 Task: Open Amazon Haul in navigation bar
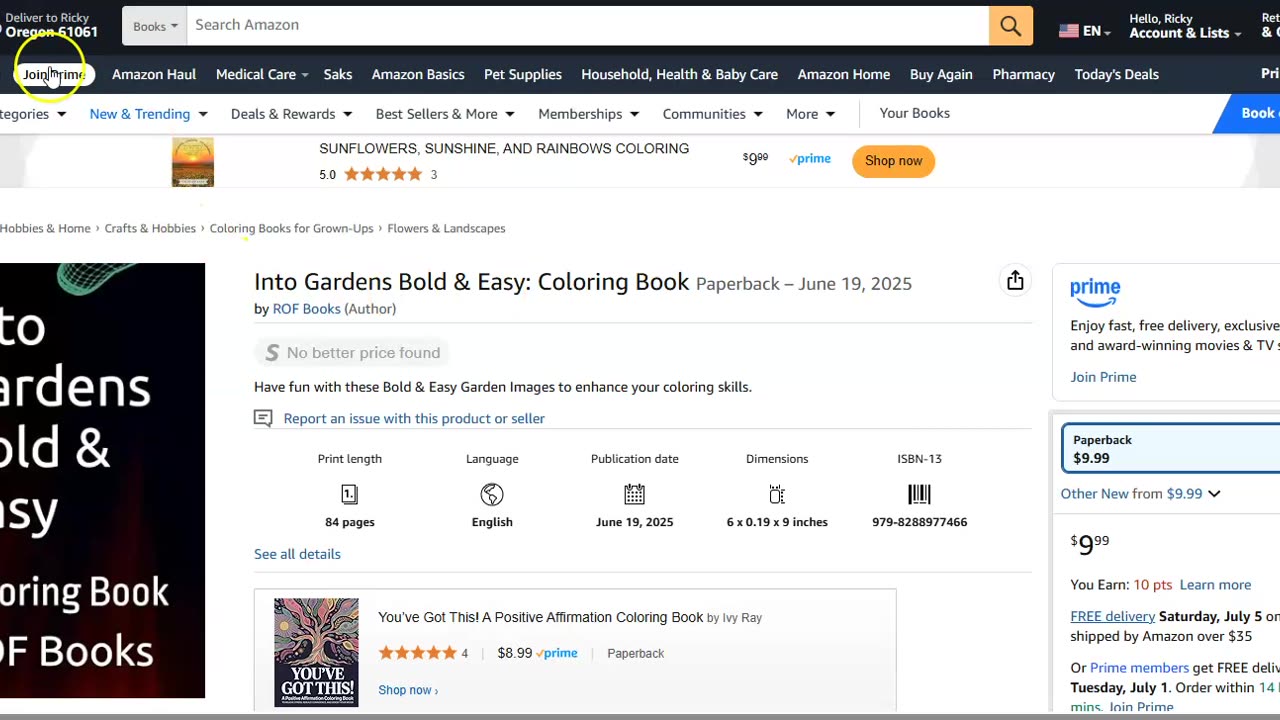(x=154, y=74)
